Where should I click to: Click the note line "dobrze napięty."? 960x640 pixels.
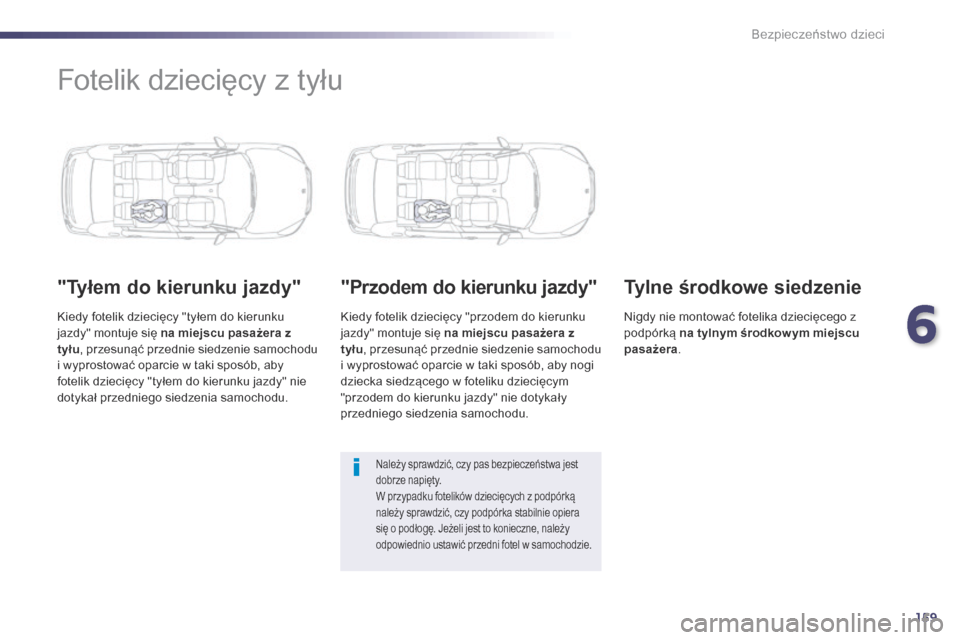(408, 480)
